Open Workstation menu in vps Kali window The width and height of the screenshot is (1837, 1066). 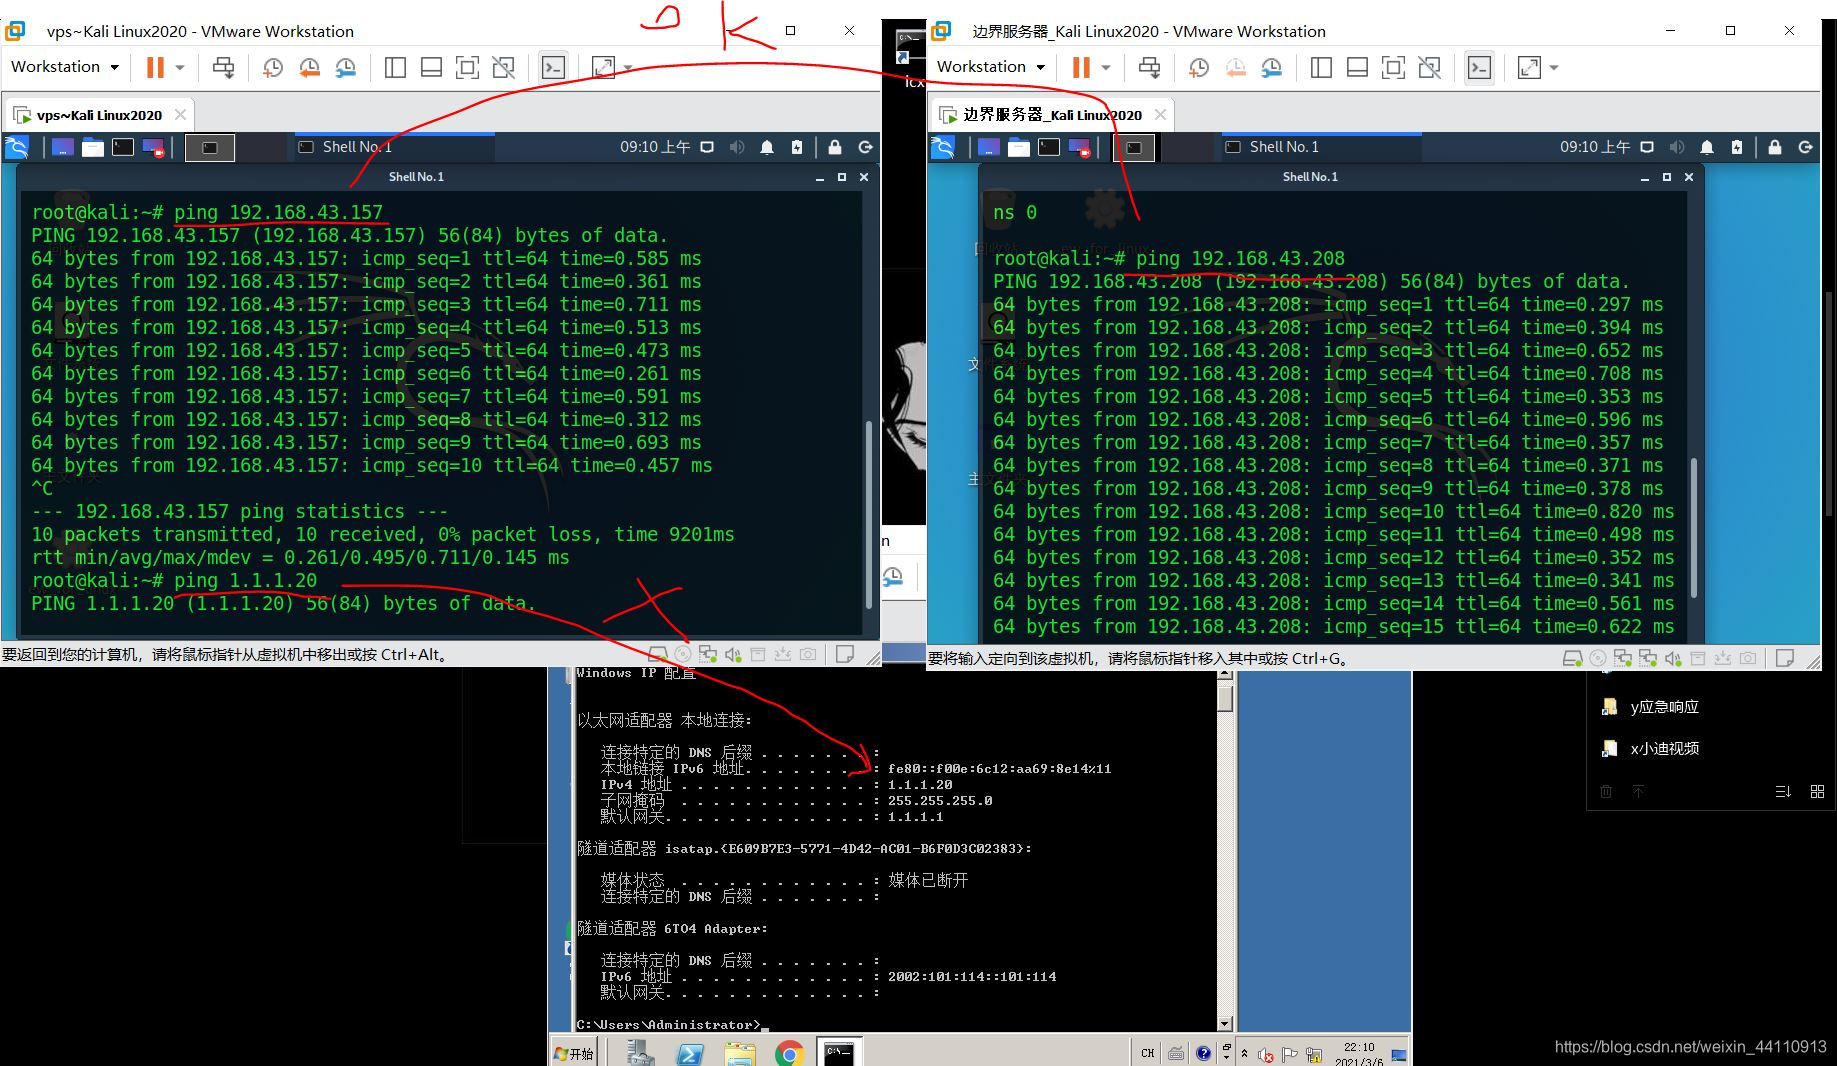click(x=65, y=67)
